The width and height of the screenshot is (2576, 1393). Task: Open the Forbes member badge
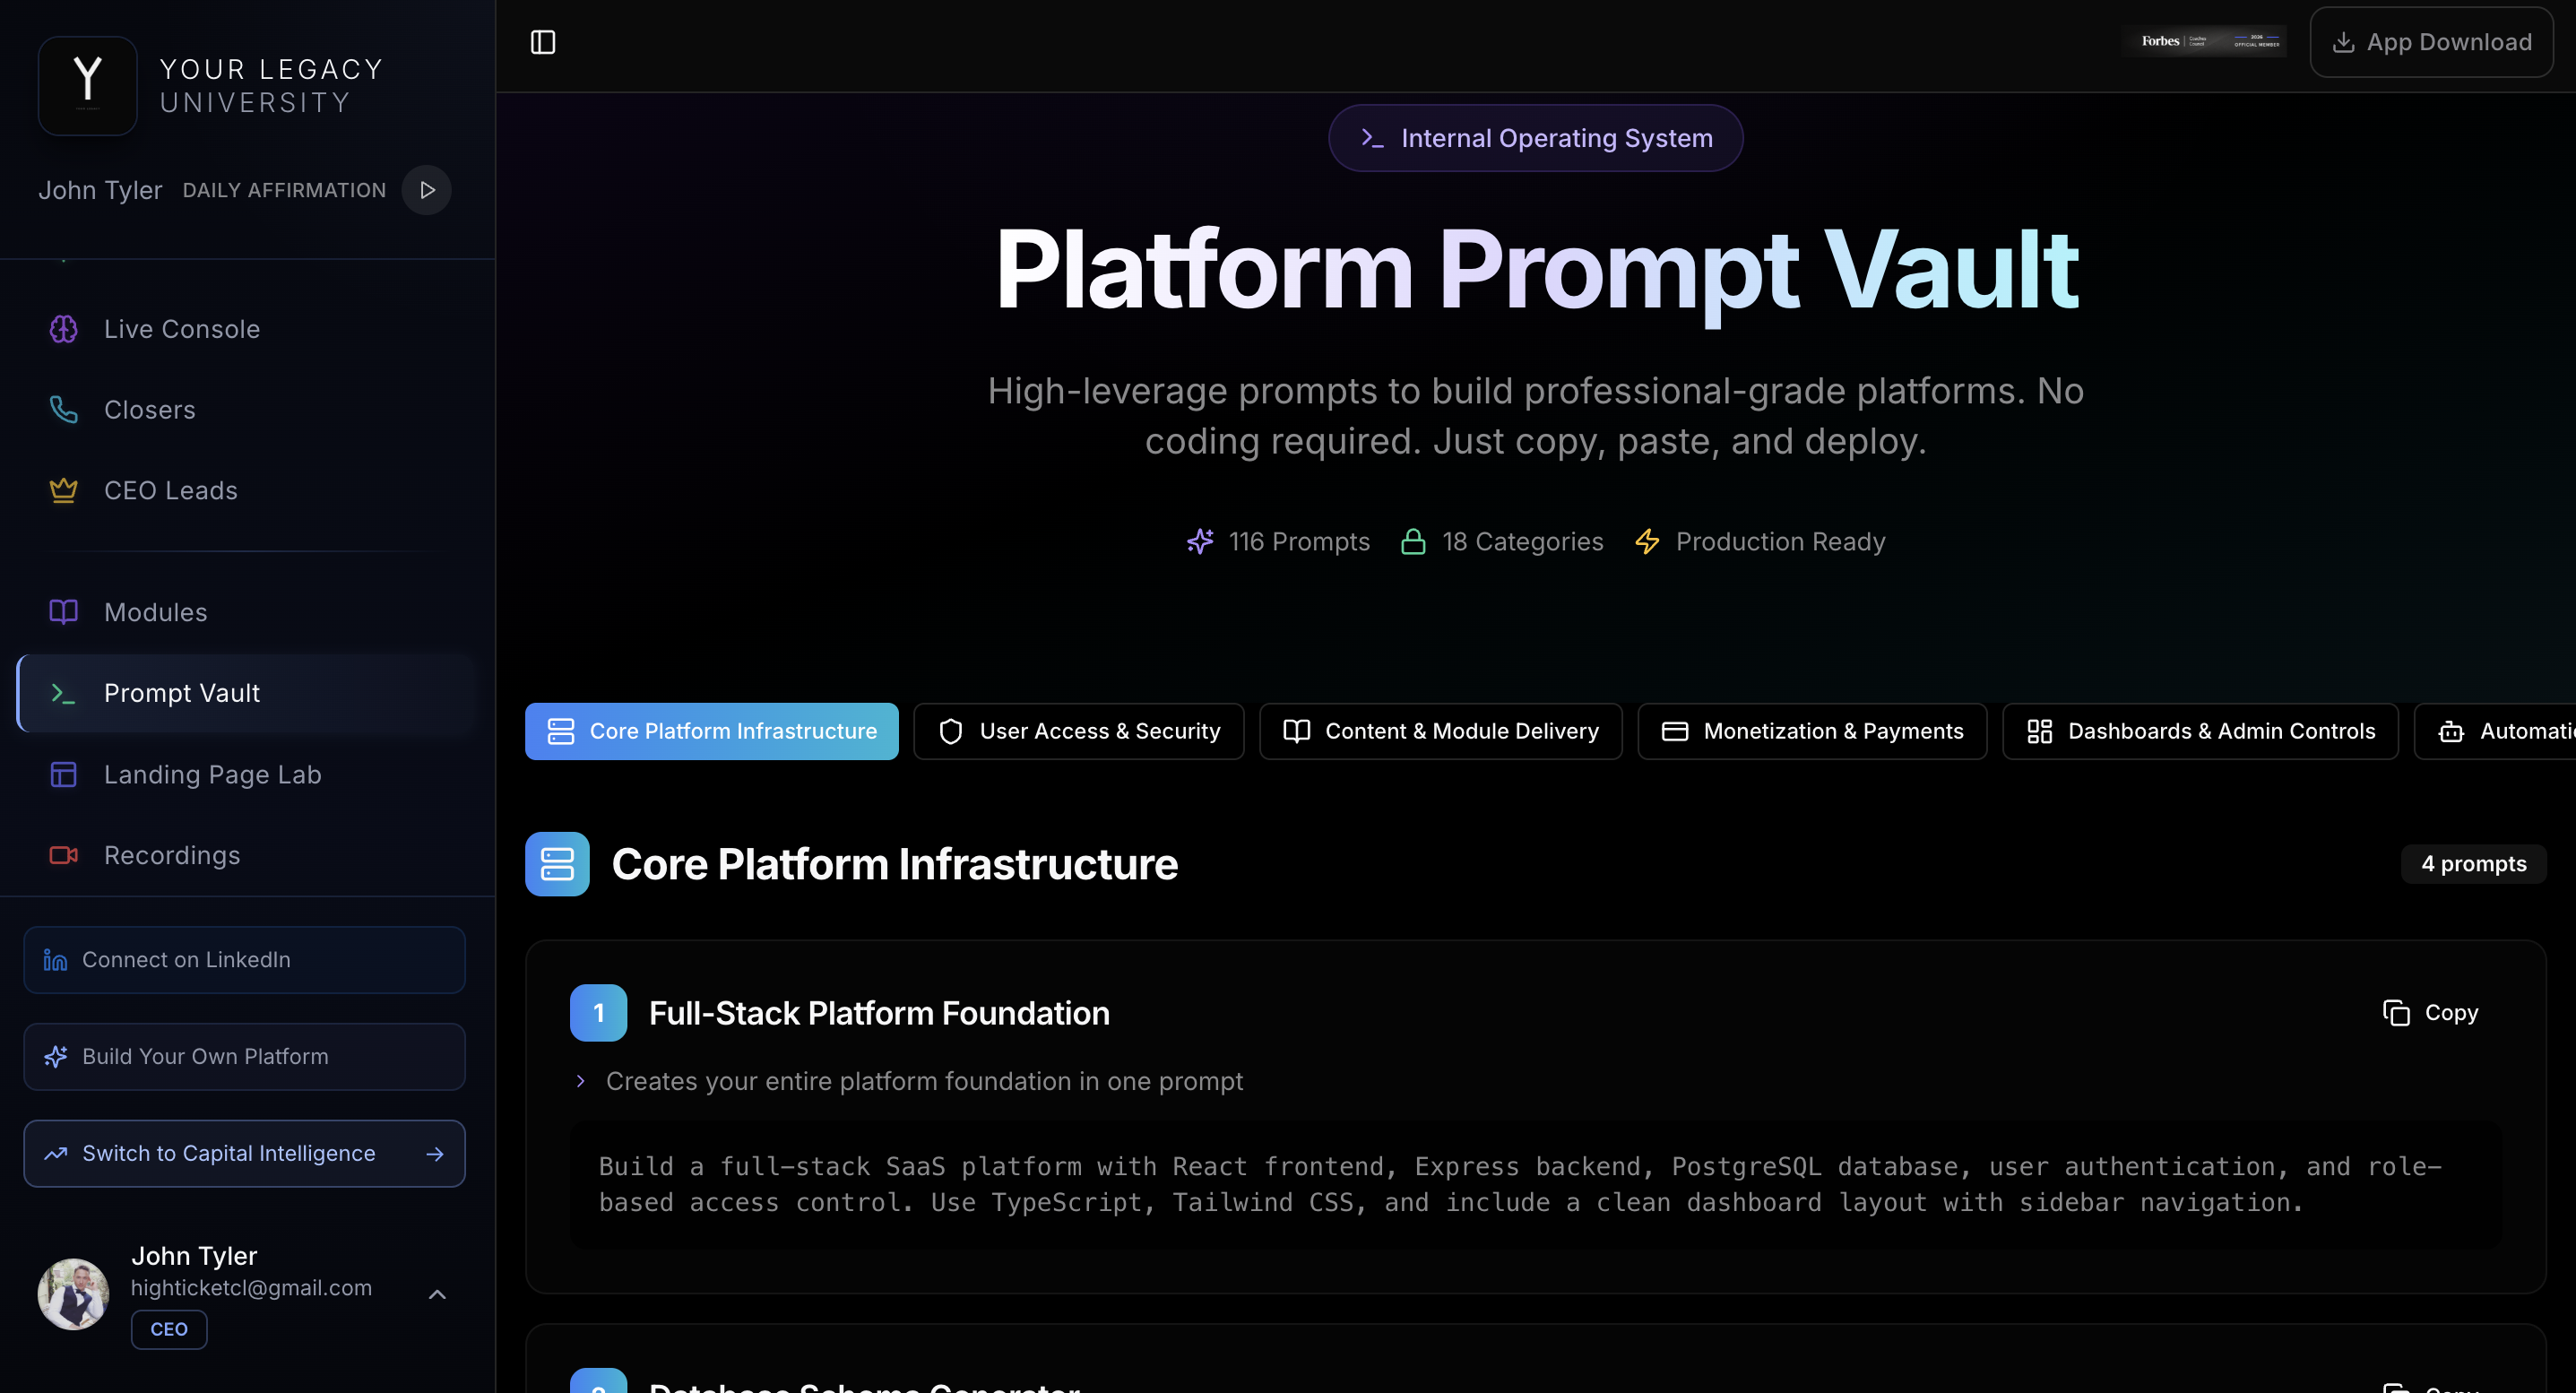point(2207,41)
